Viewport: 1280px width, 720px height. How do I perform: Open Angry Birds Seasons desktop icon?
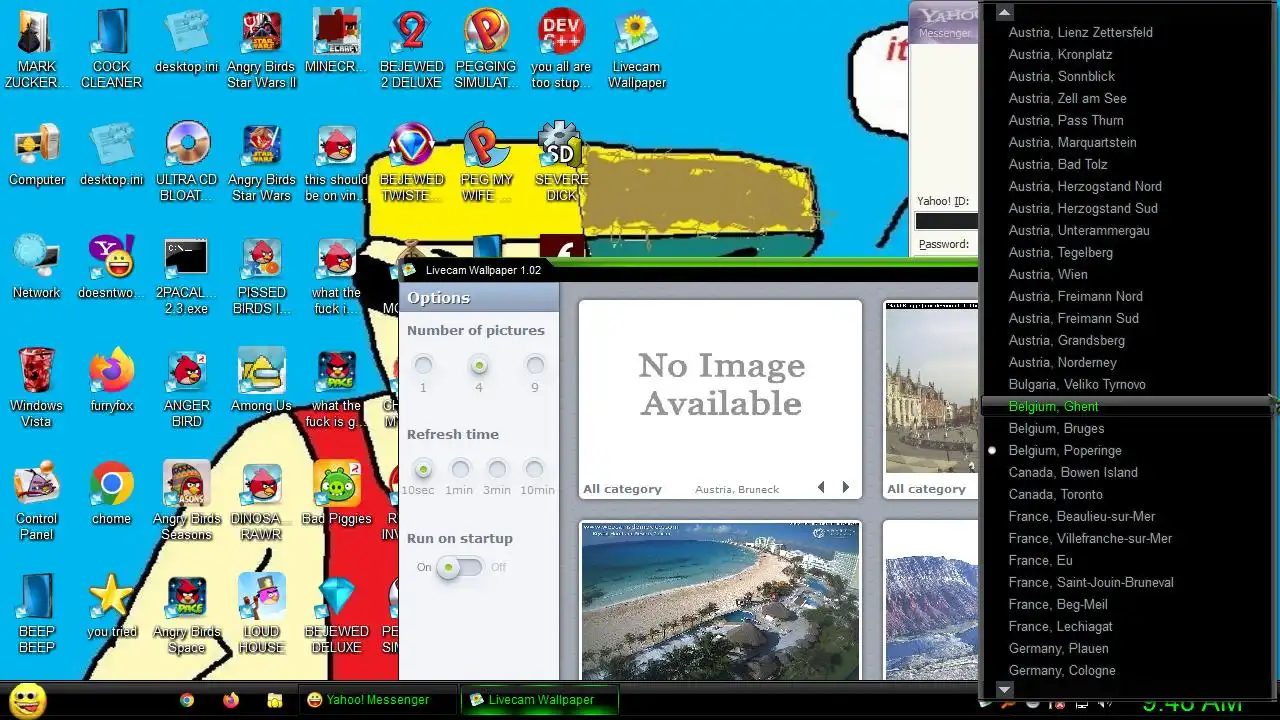(186, 501)
